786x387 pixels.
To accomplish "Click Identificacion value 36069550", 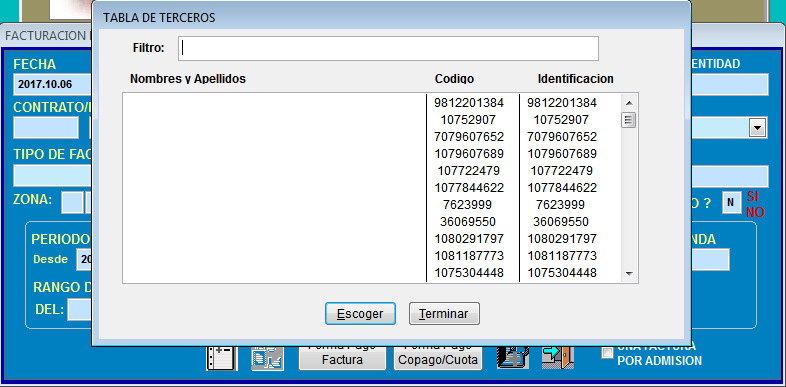I will (561, 222).
